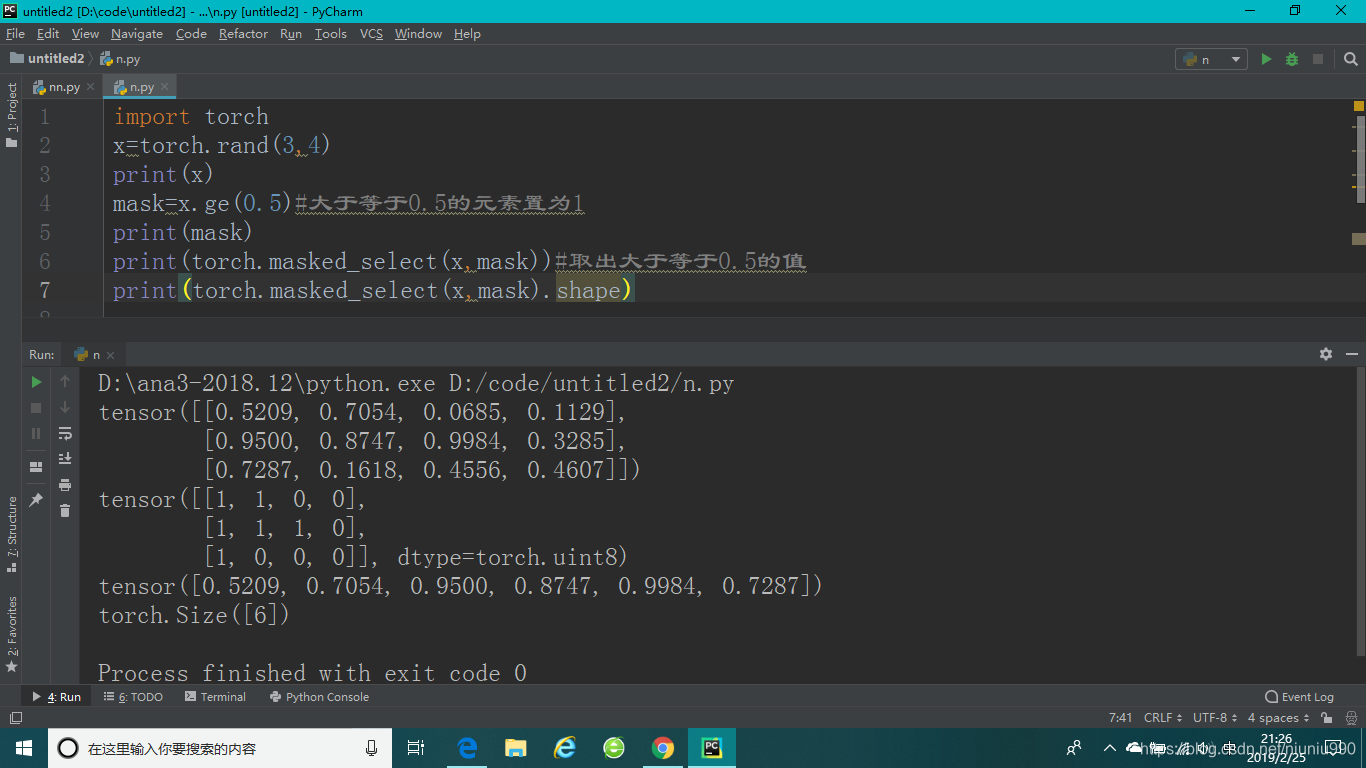Switch to the 4: Run bottom tab
The height and width of the screenshot is (768, 1366).
point(57,697)
